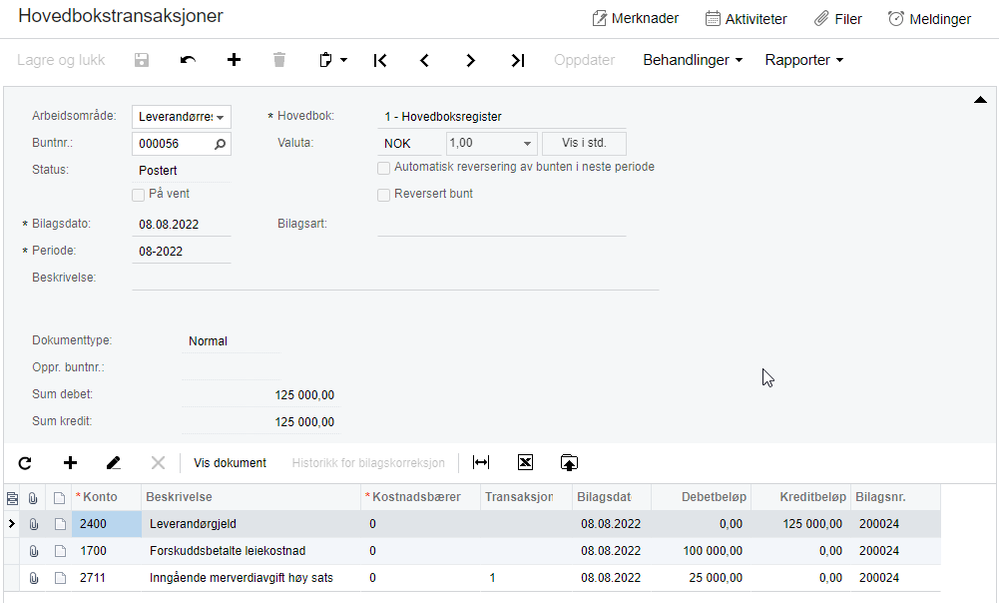Collapse the header form panel
The image size is (999, 603).
point(980,100)
